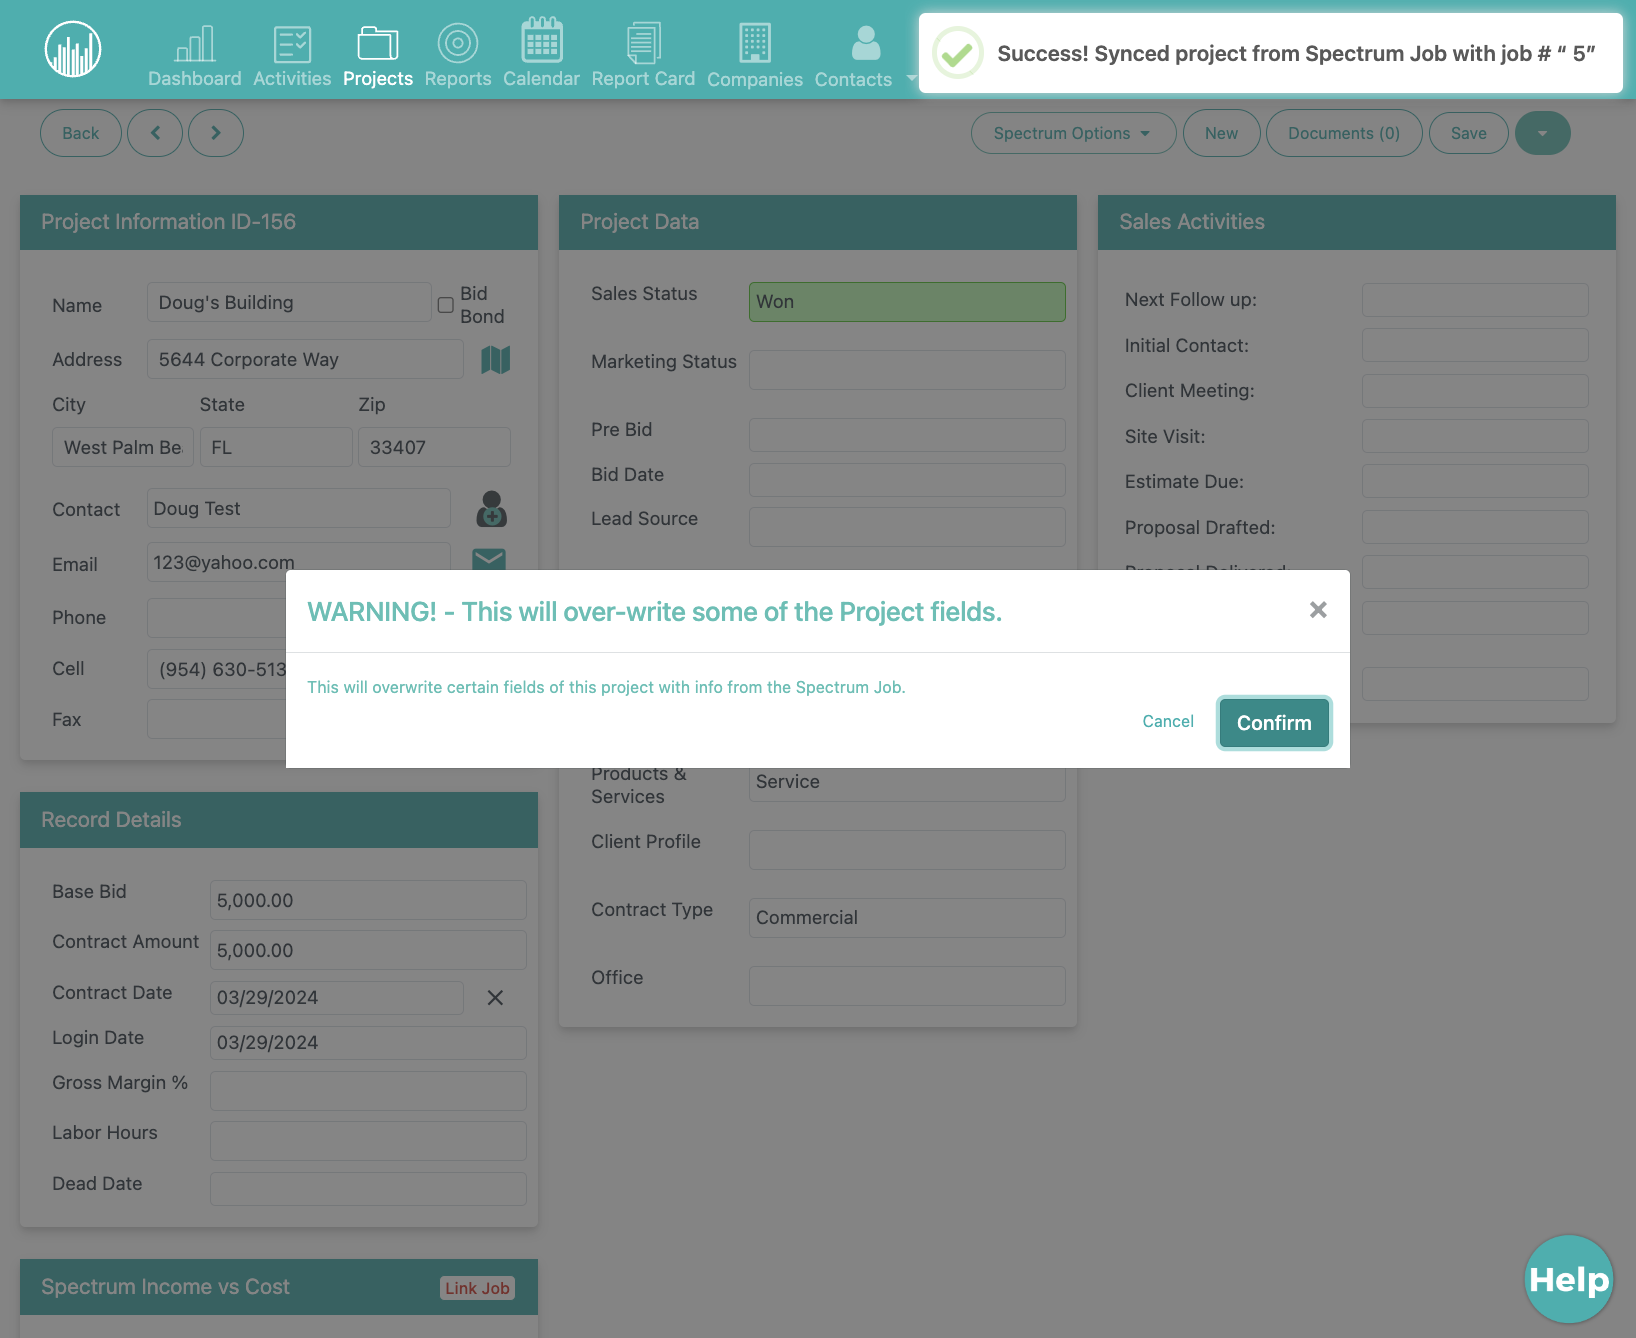
Task: Close the warning dialog with X
Action: pyautogui.click(x=1318, y=610)
